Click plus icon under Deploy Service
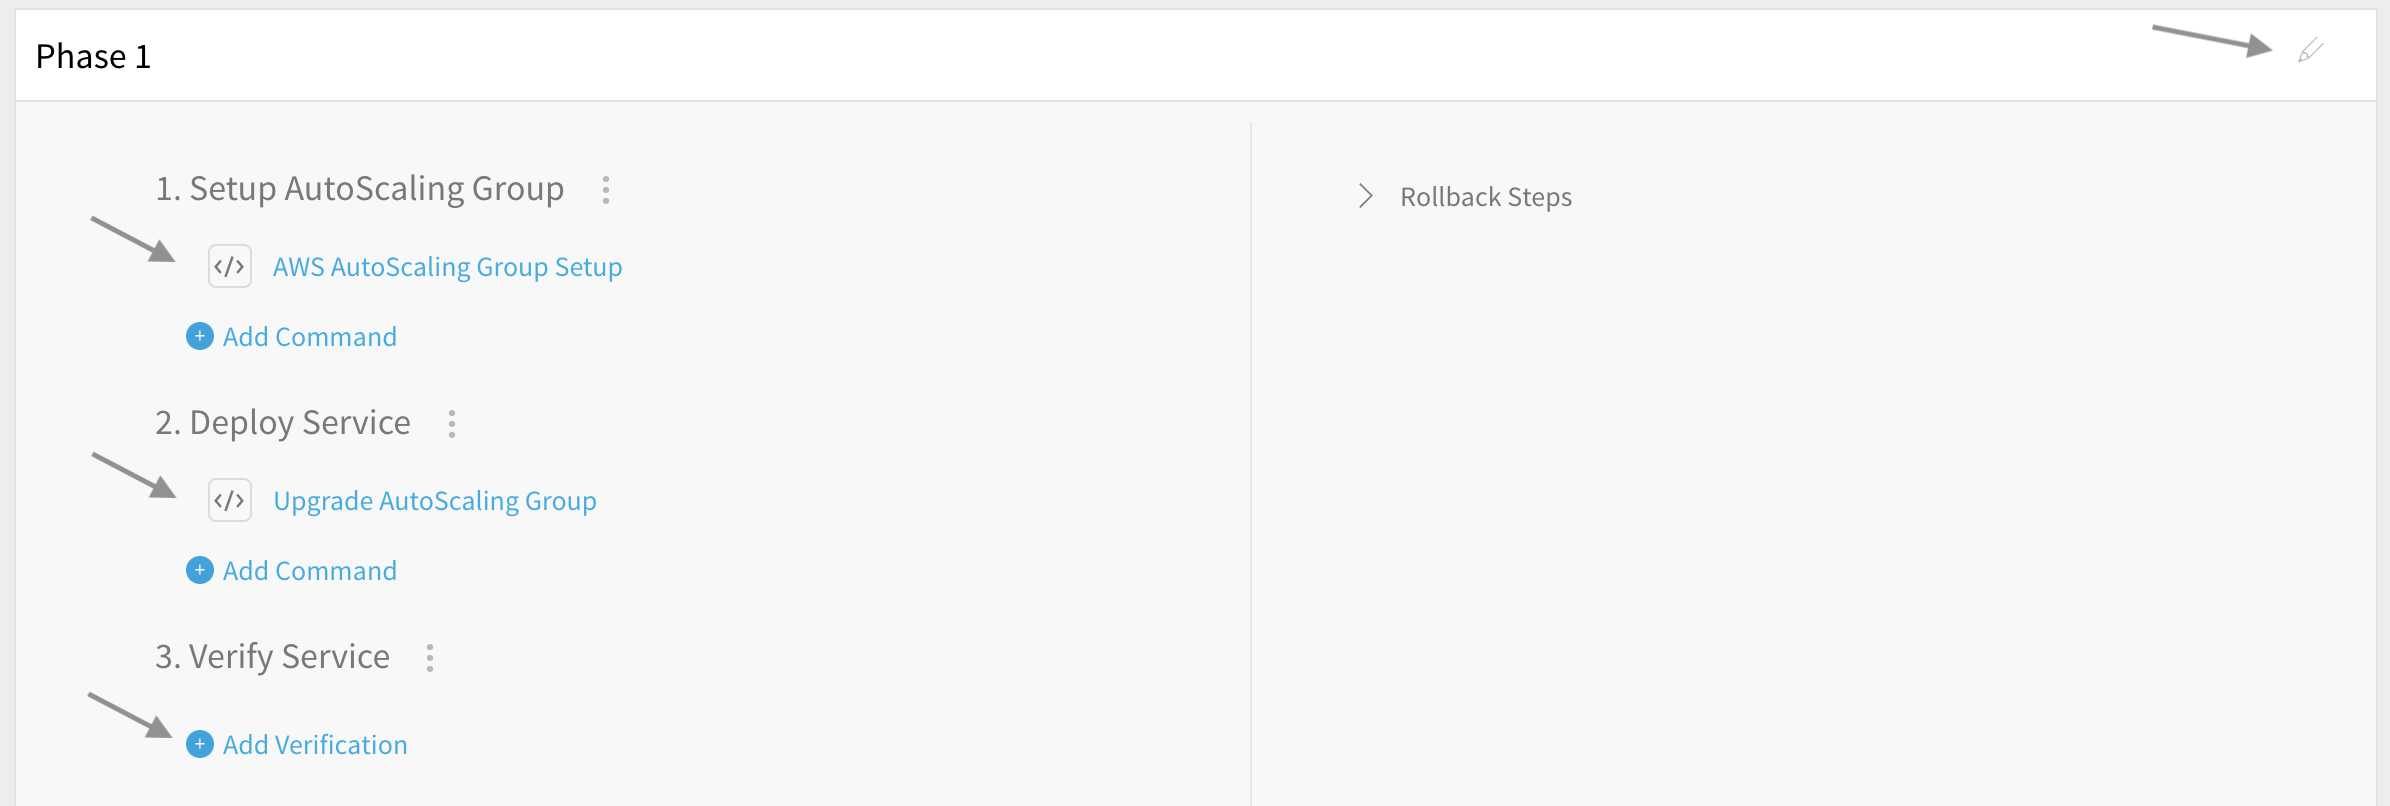Image resolution: width=2390 pixels, height=806 pixels. tap(200, 570)
